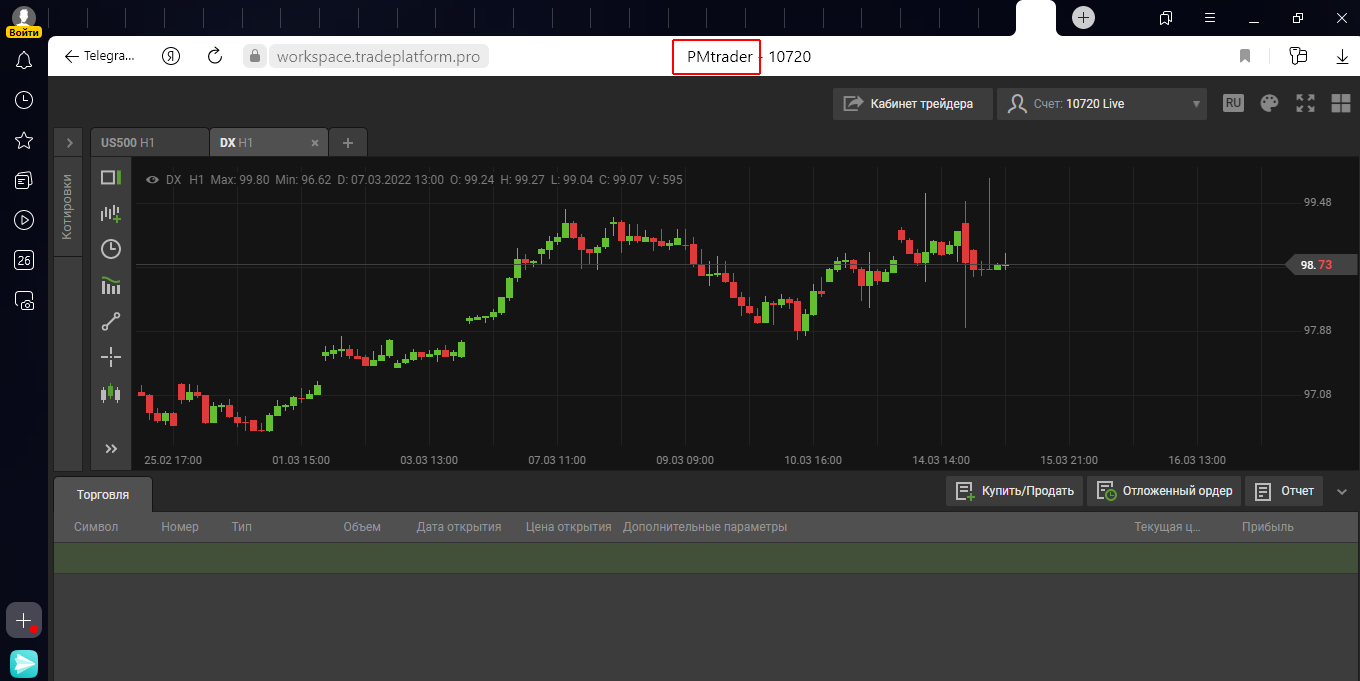This screenshot has height=681, width=1360.
Task: Click the Купить/Продать button
Action: [1014, 491]
